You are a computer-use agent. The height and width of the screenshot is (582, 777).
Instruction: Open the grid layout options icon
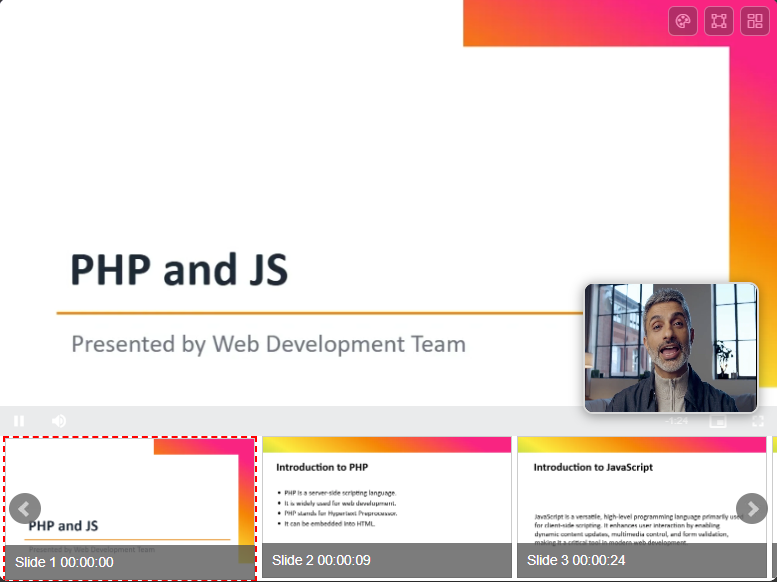755,21
